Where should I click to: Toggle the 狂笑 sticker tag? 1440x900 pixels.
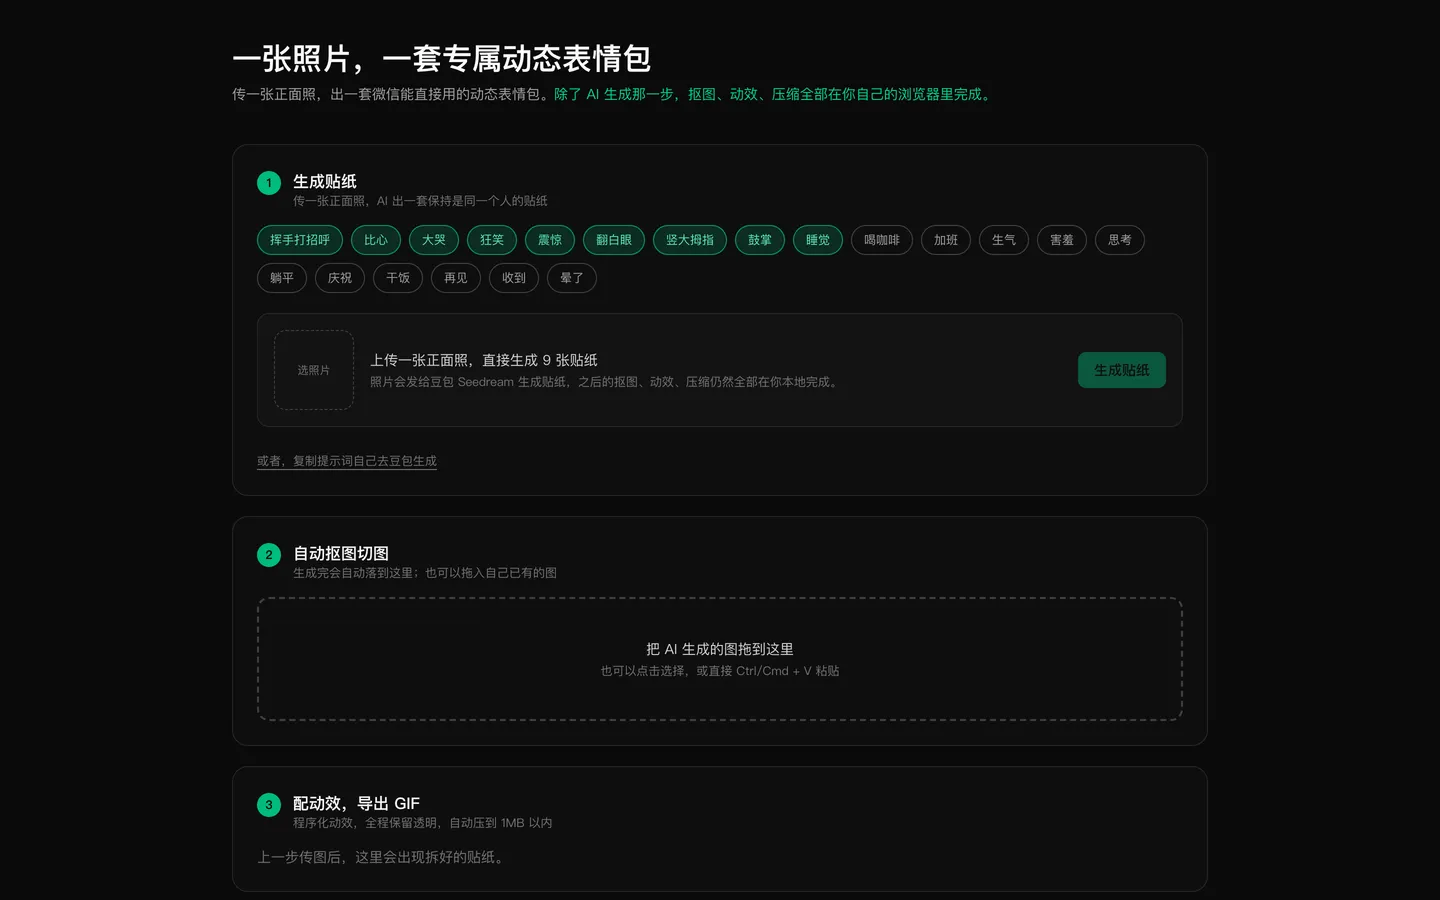(x=492, y=240)
